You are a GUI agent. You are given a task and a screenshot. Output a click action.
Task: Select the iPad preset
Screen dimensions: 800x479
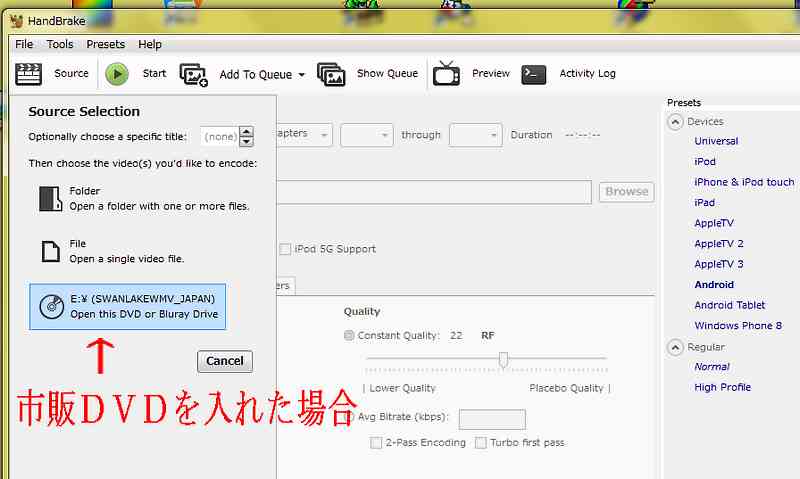[705, 203]
